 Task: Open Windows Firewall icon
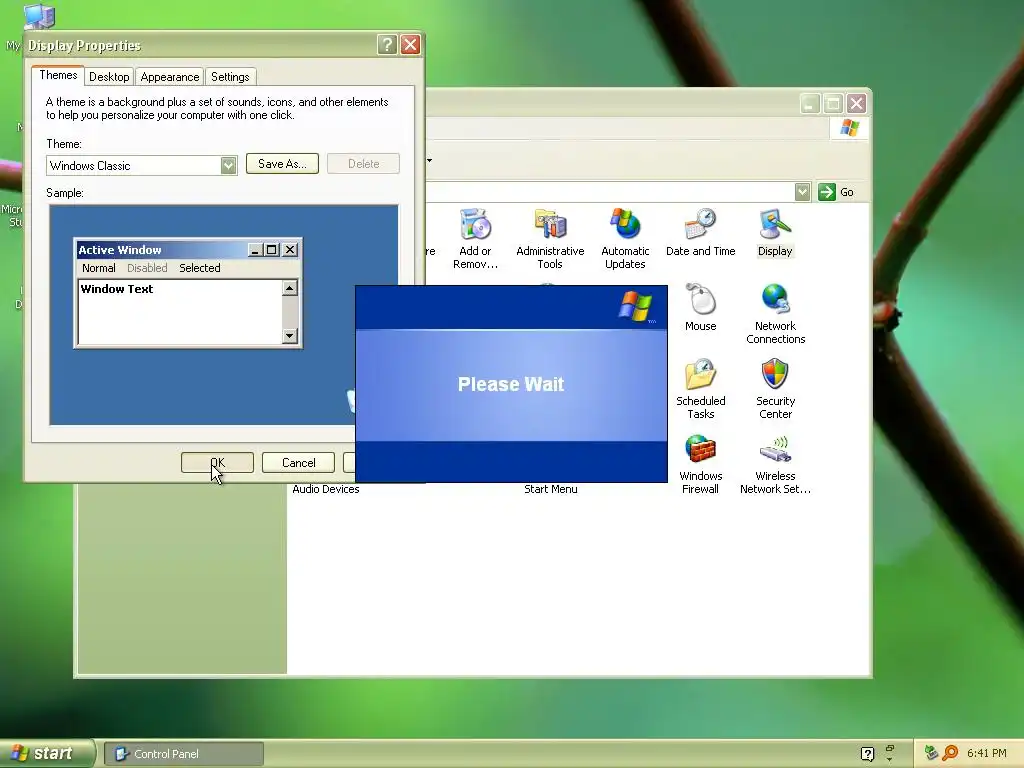pos(700,464)
